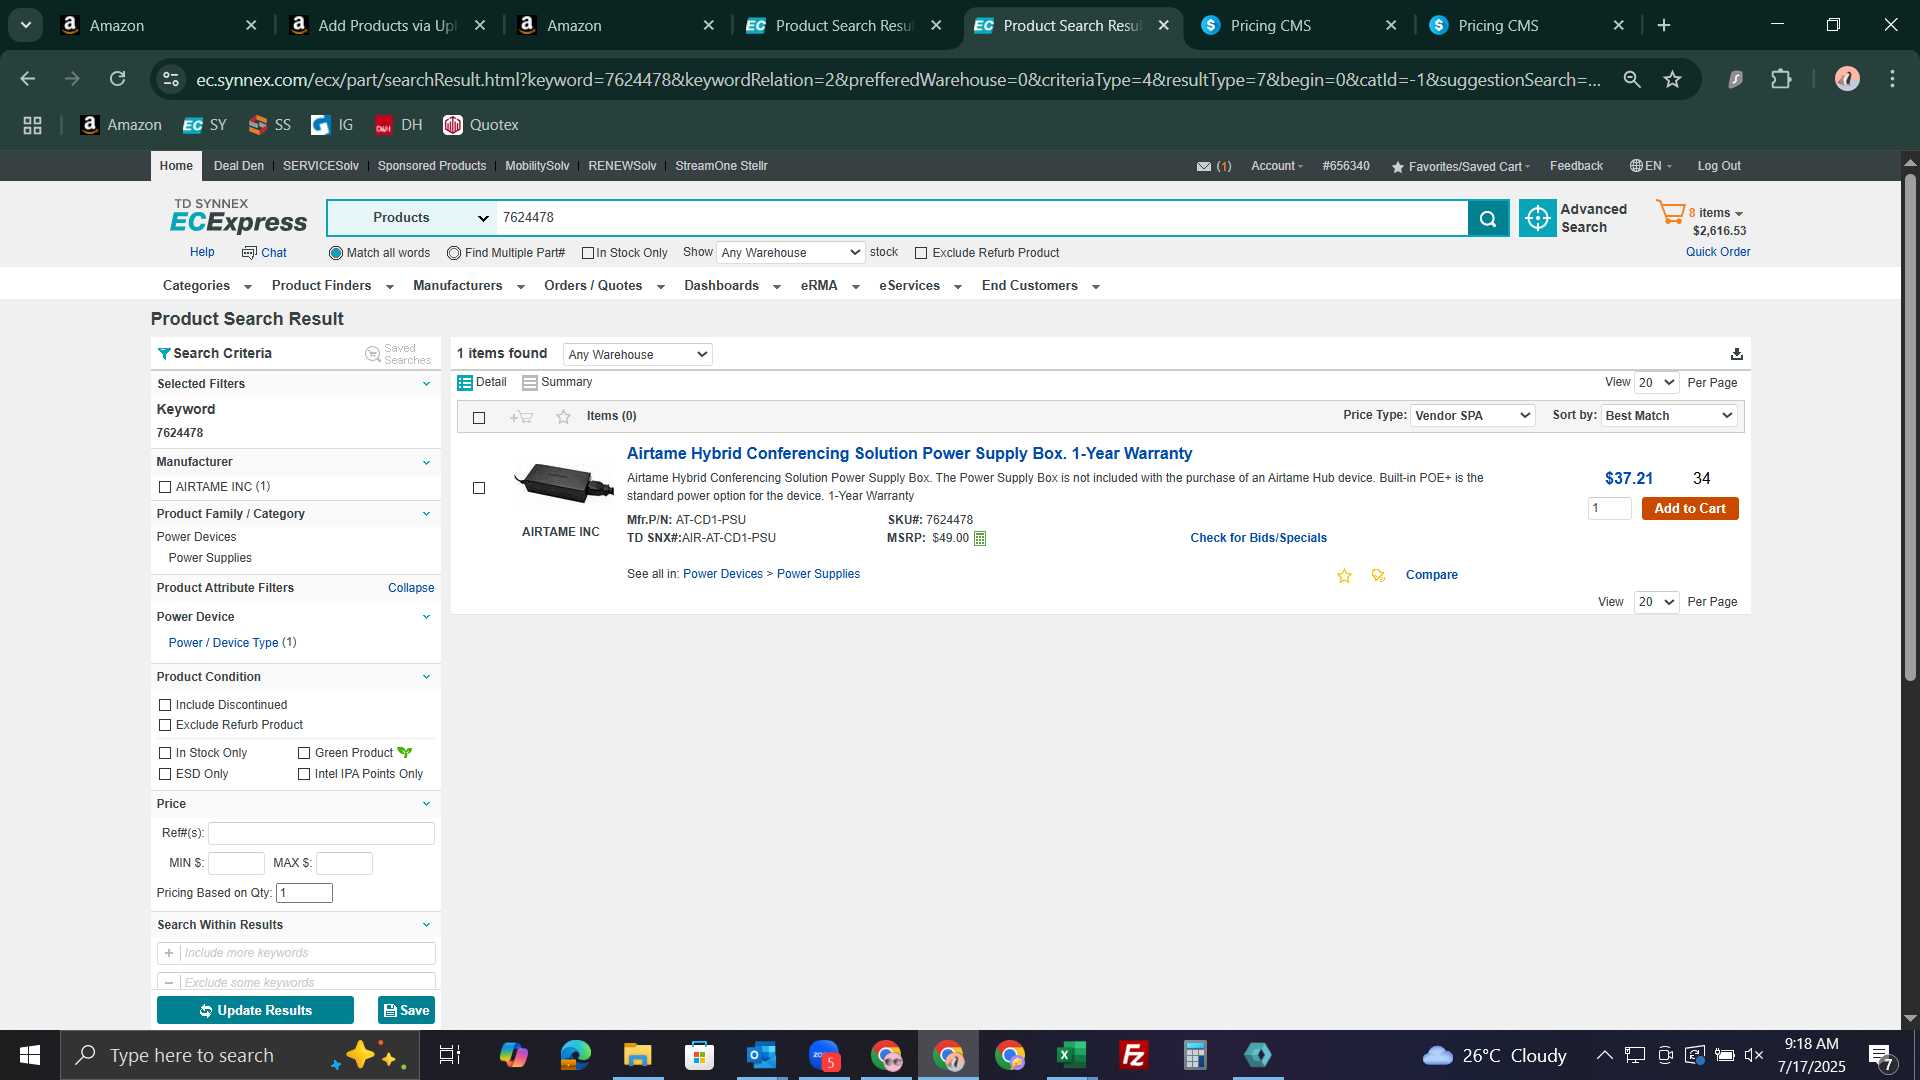Check AIRTAME INC manufacturer filter

tap(165, 487)
